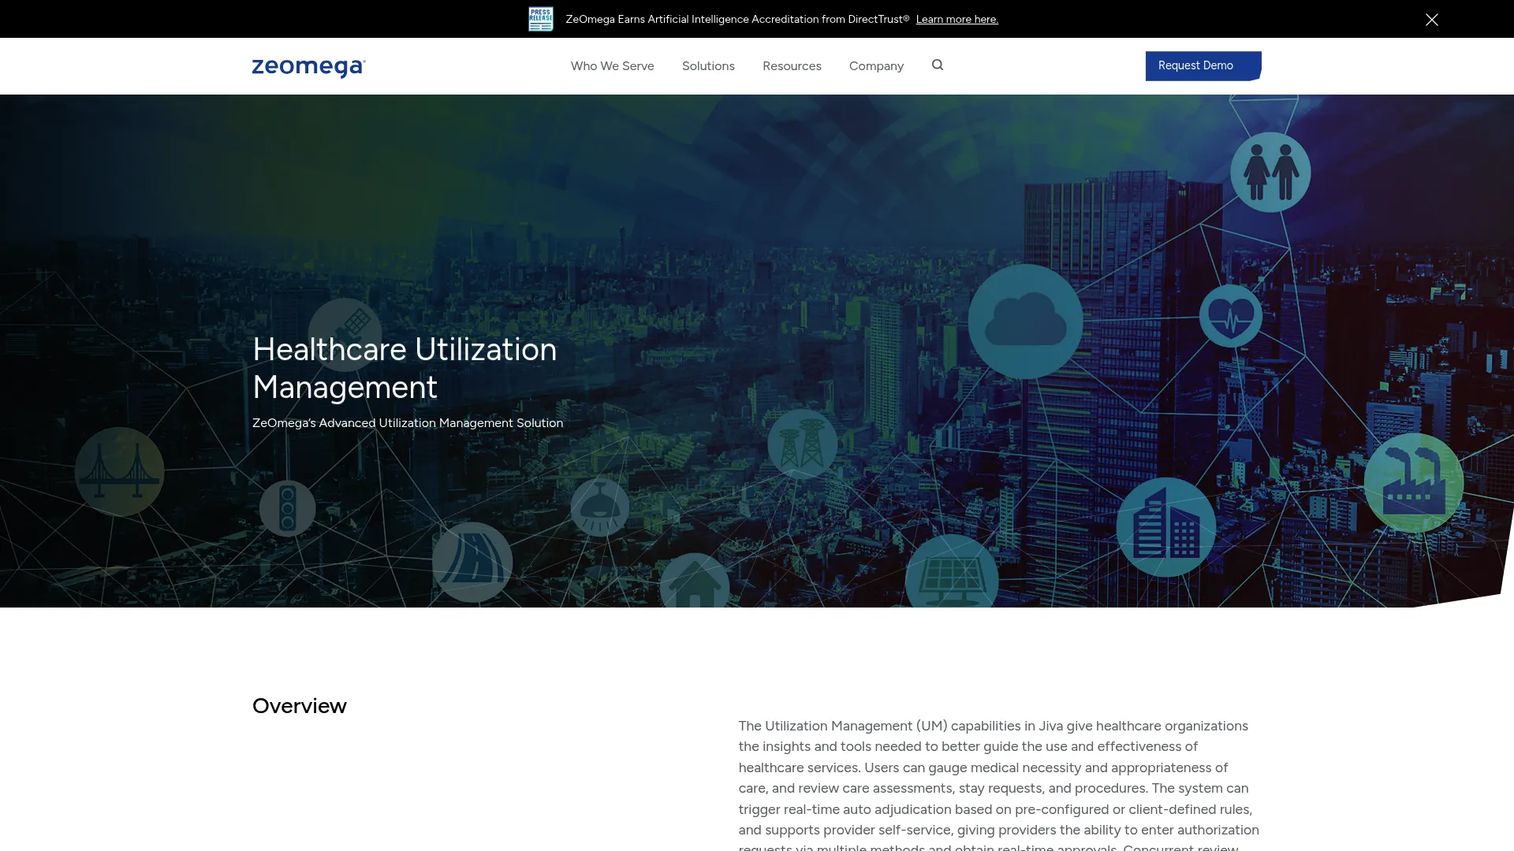Open the Solutions menu
1514x851 pixels.
tap(708, 66)
